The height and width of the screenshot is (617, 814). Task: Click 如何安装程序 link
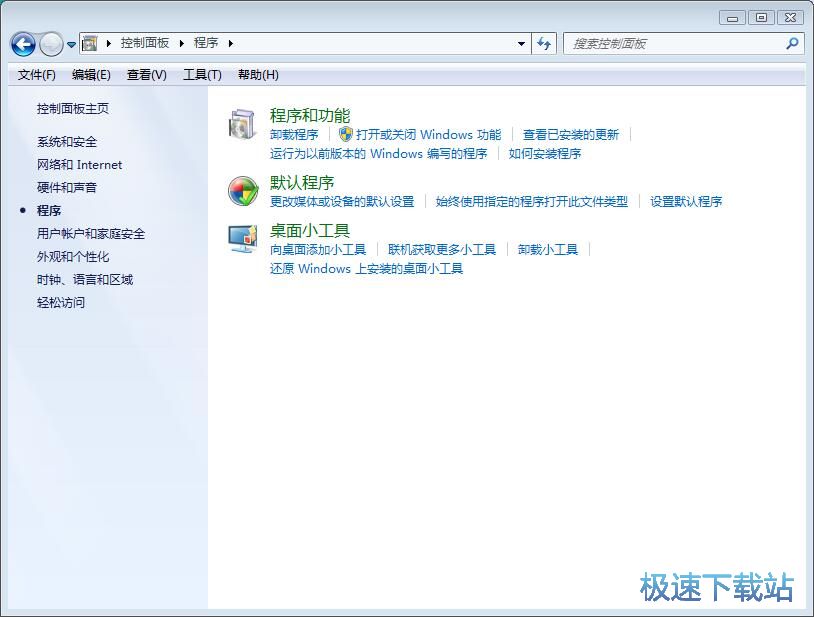545,154
